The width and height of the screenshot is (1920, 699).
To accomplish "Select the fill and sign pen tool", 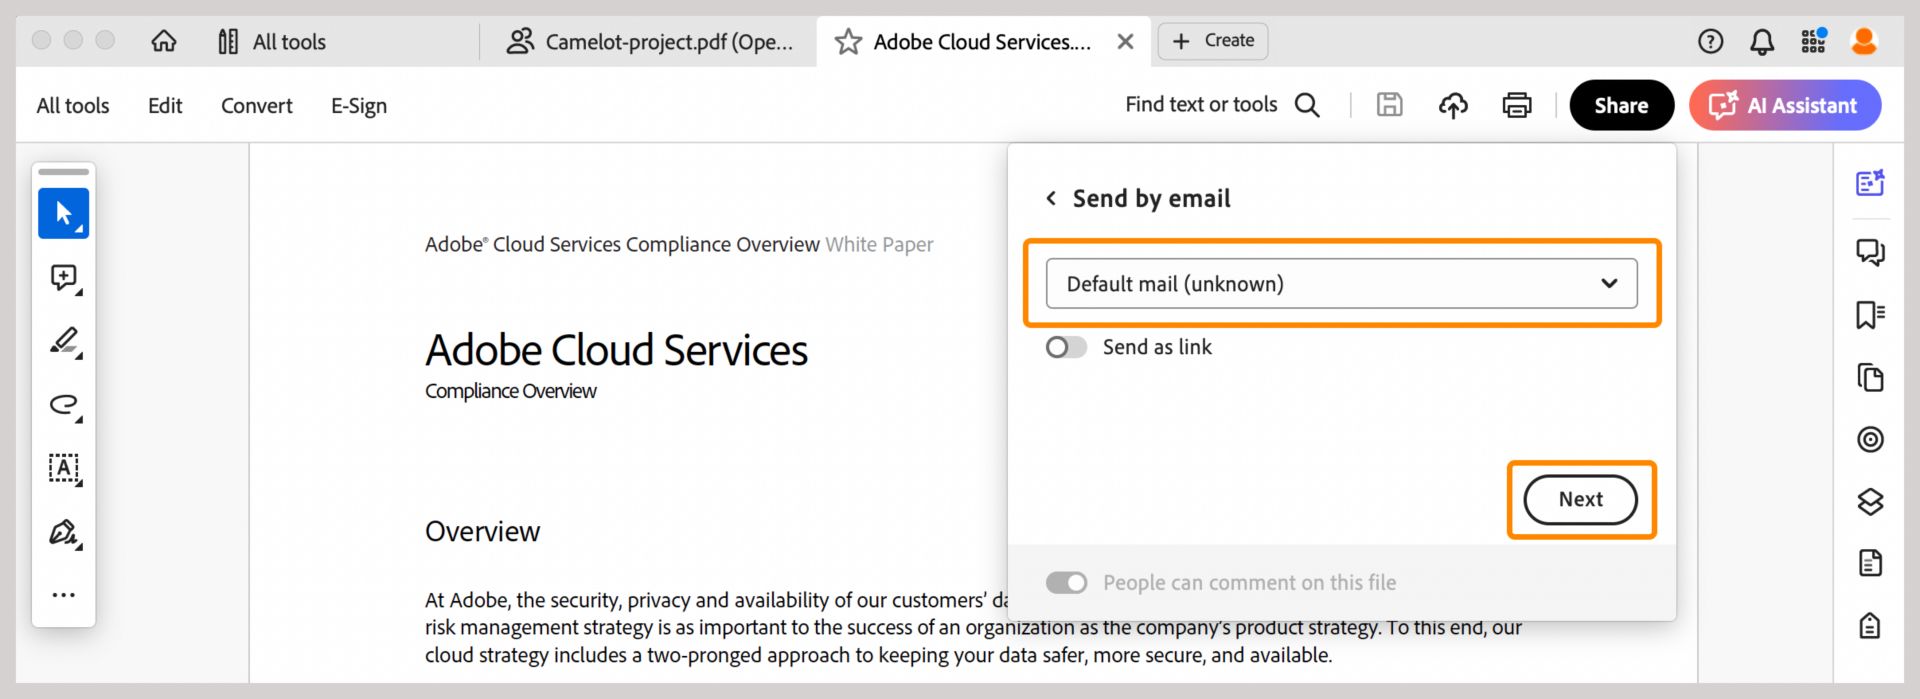I will pos(64,532).
